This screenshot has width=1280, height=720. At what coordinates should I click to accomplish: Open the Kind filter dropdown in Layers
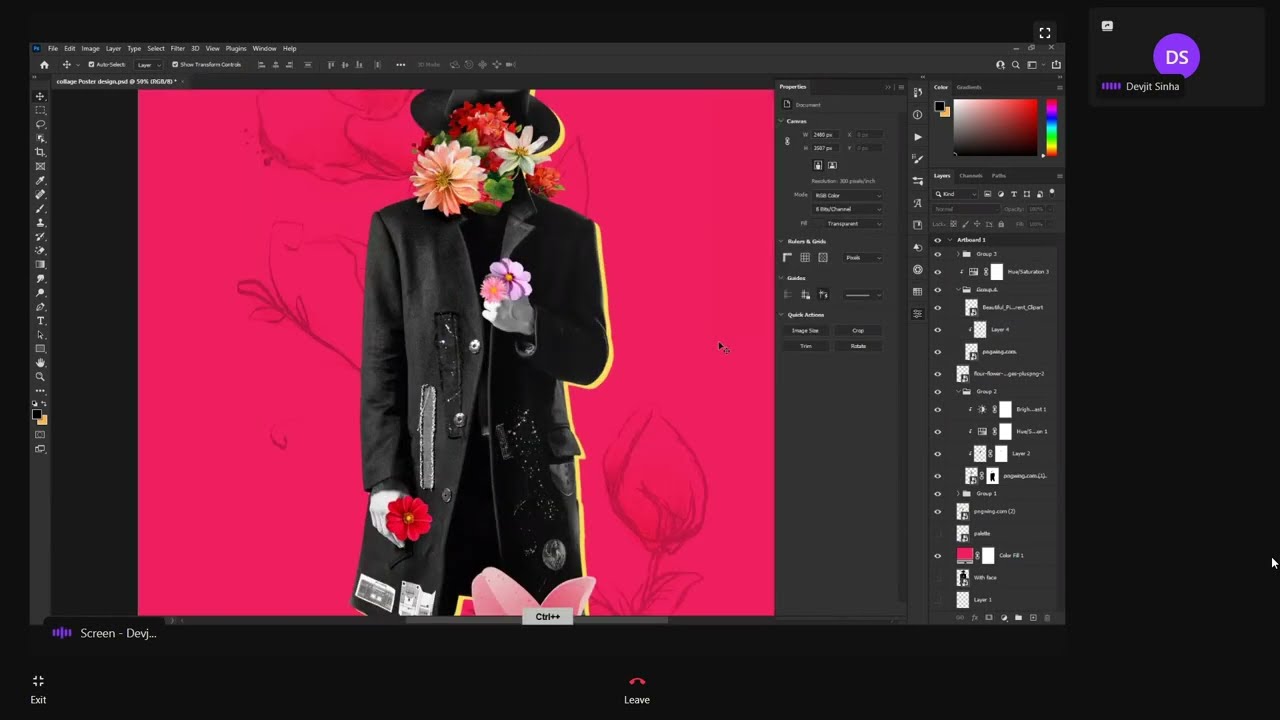pos(955,194)
